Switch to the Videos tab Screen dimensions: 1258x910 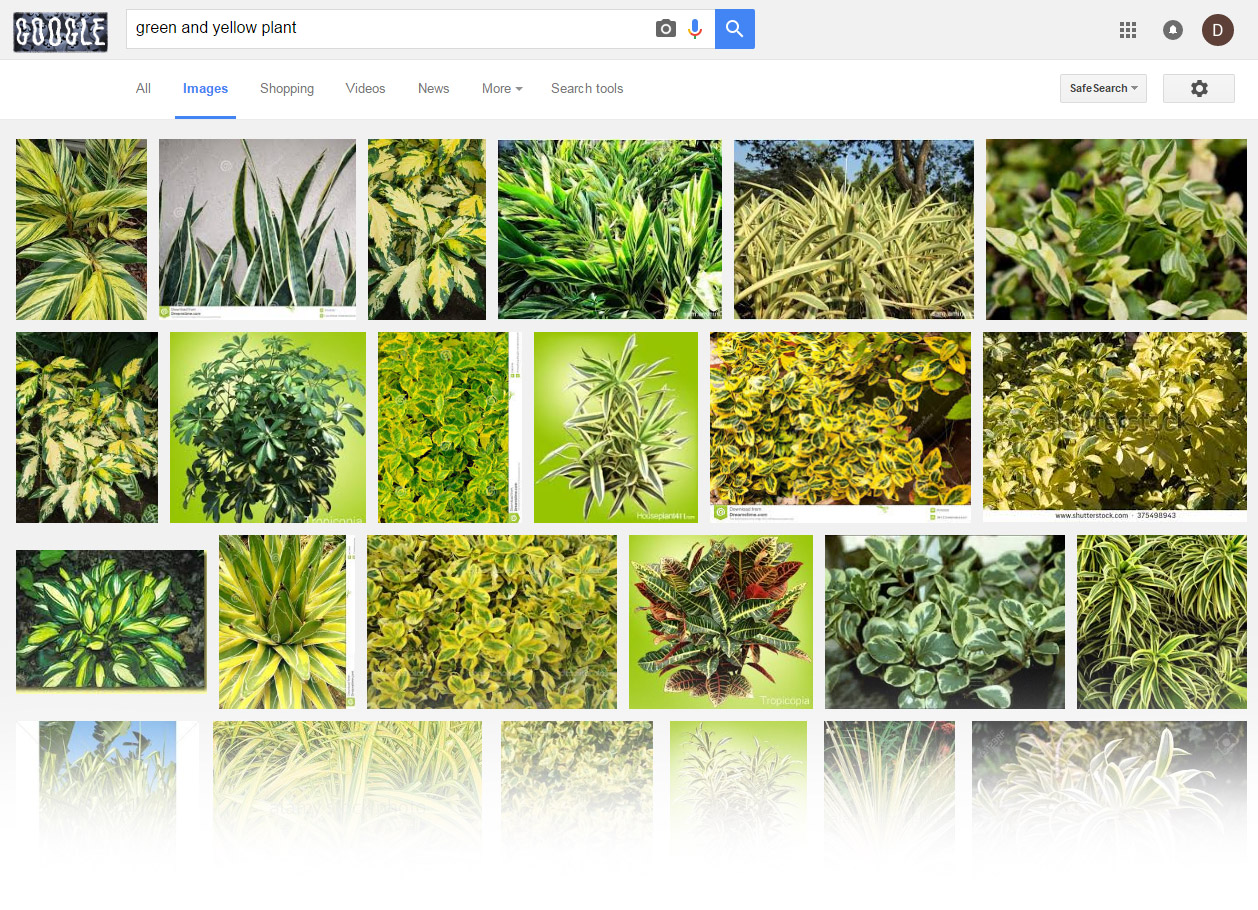(365, 88)
